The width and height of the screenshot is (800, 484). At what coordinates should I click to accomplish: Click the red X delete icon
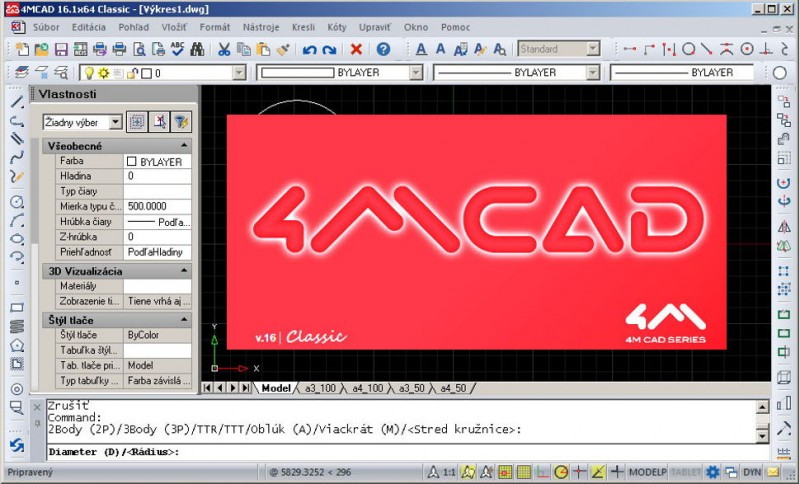357,49
